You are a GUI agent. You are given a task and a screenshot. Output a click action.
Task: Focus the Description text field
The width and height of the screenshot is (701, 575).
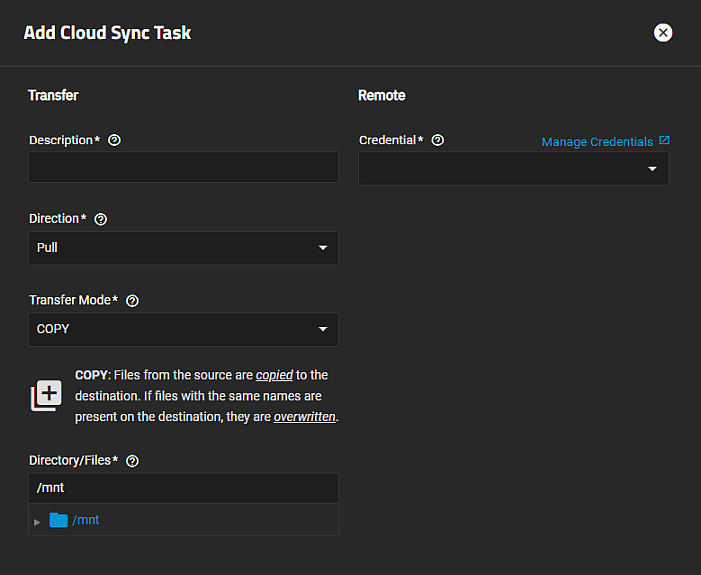coord(183,167)
